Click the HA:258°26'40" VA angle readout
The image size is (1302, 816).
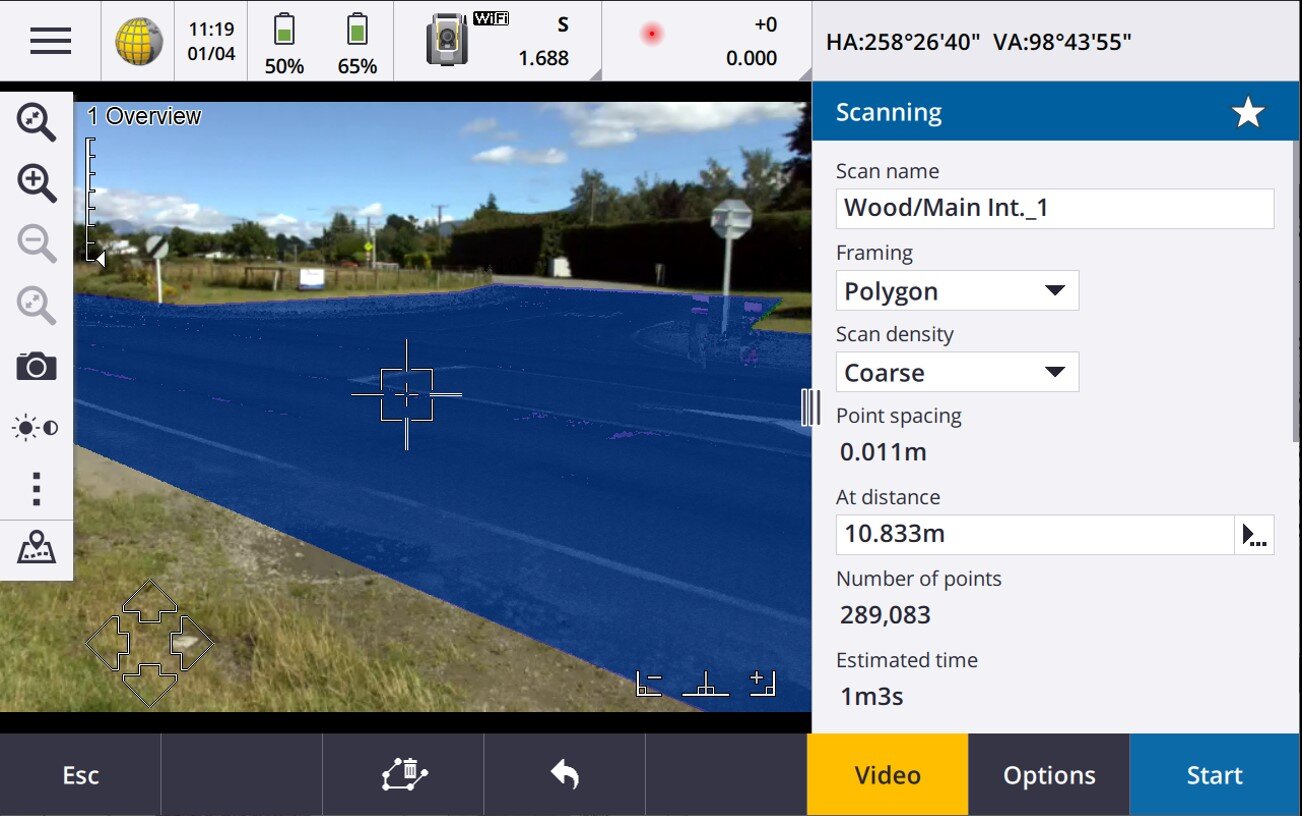click(x=979, y=42)
